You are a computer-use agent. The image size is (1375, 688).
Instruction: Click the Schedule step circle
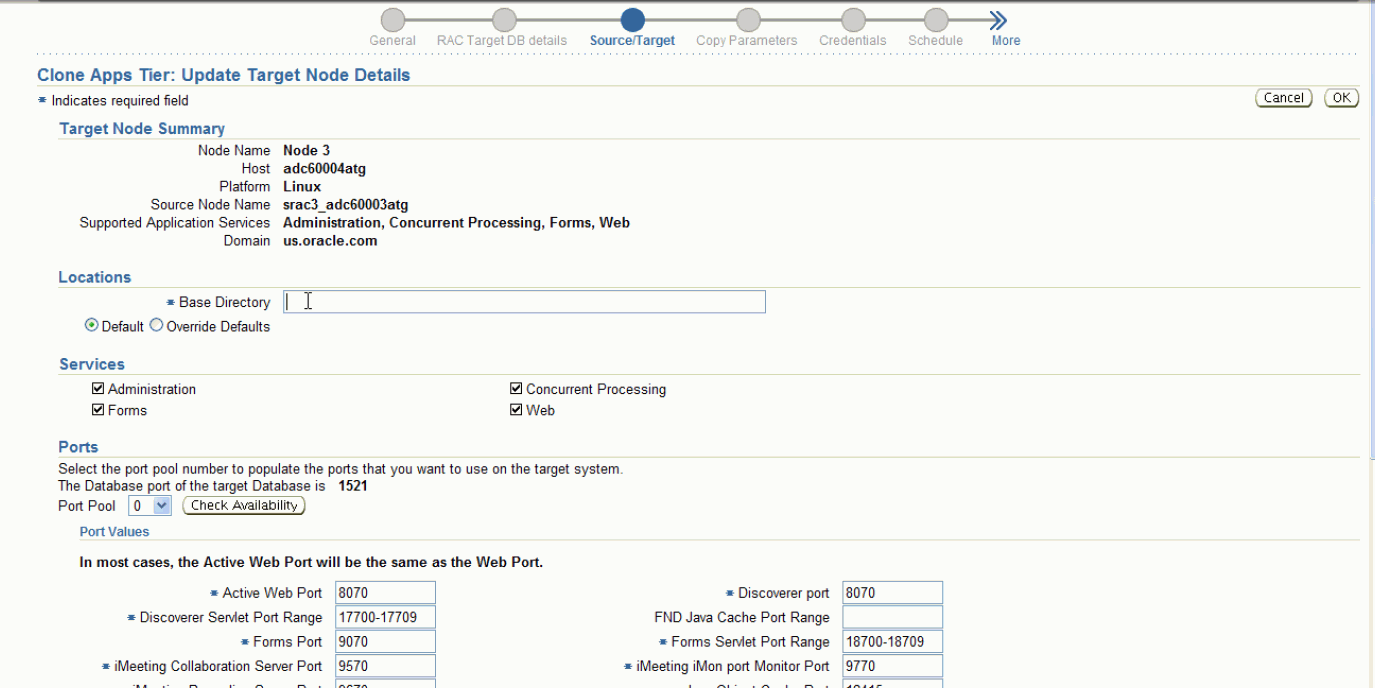click(x=936, y=20)
